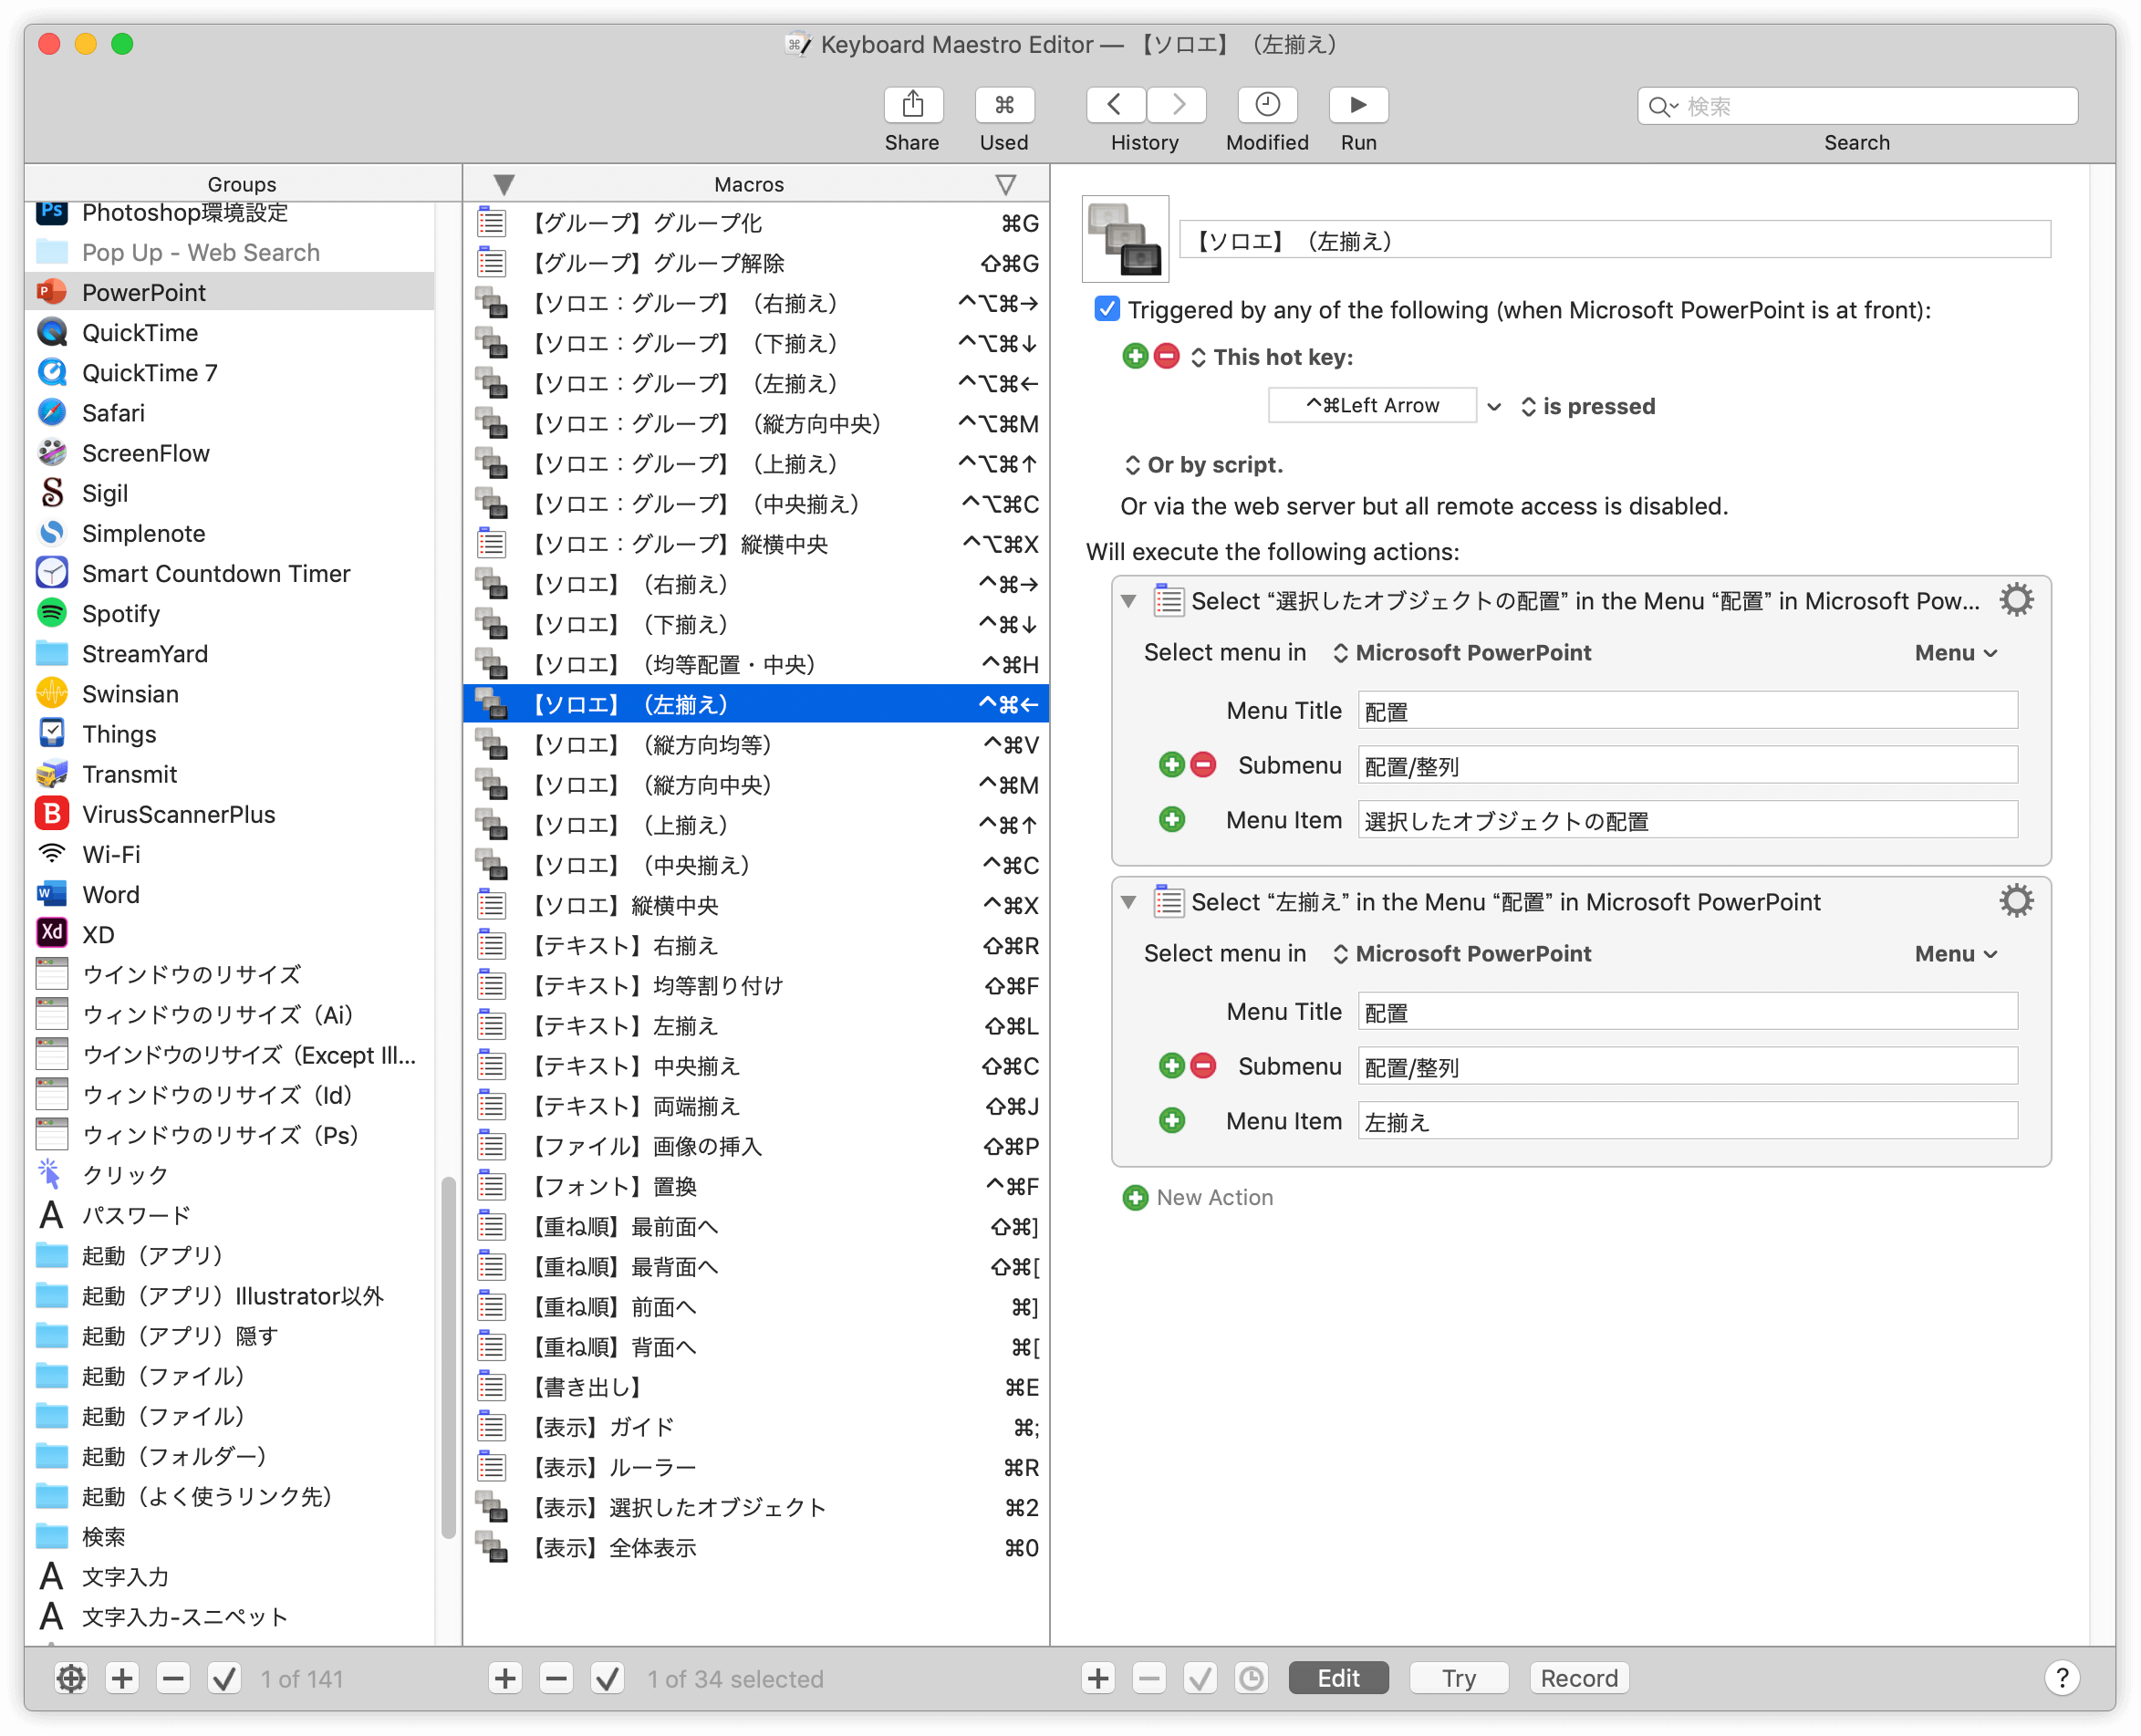Click the Macros column header
The height and width of the screenshot is (1736, 2141).
(x=748, y=184)
